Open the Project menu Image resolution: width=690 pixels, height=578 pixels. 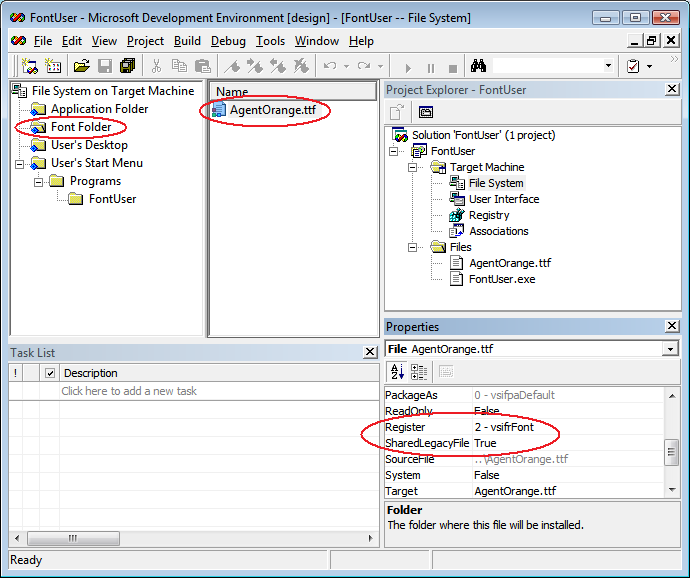(x=145, y=41)
